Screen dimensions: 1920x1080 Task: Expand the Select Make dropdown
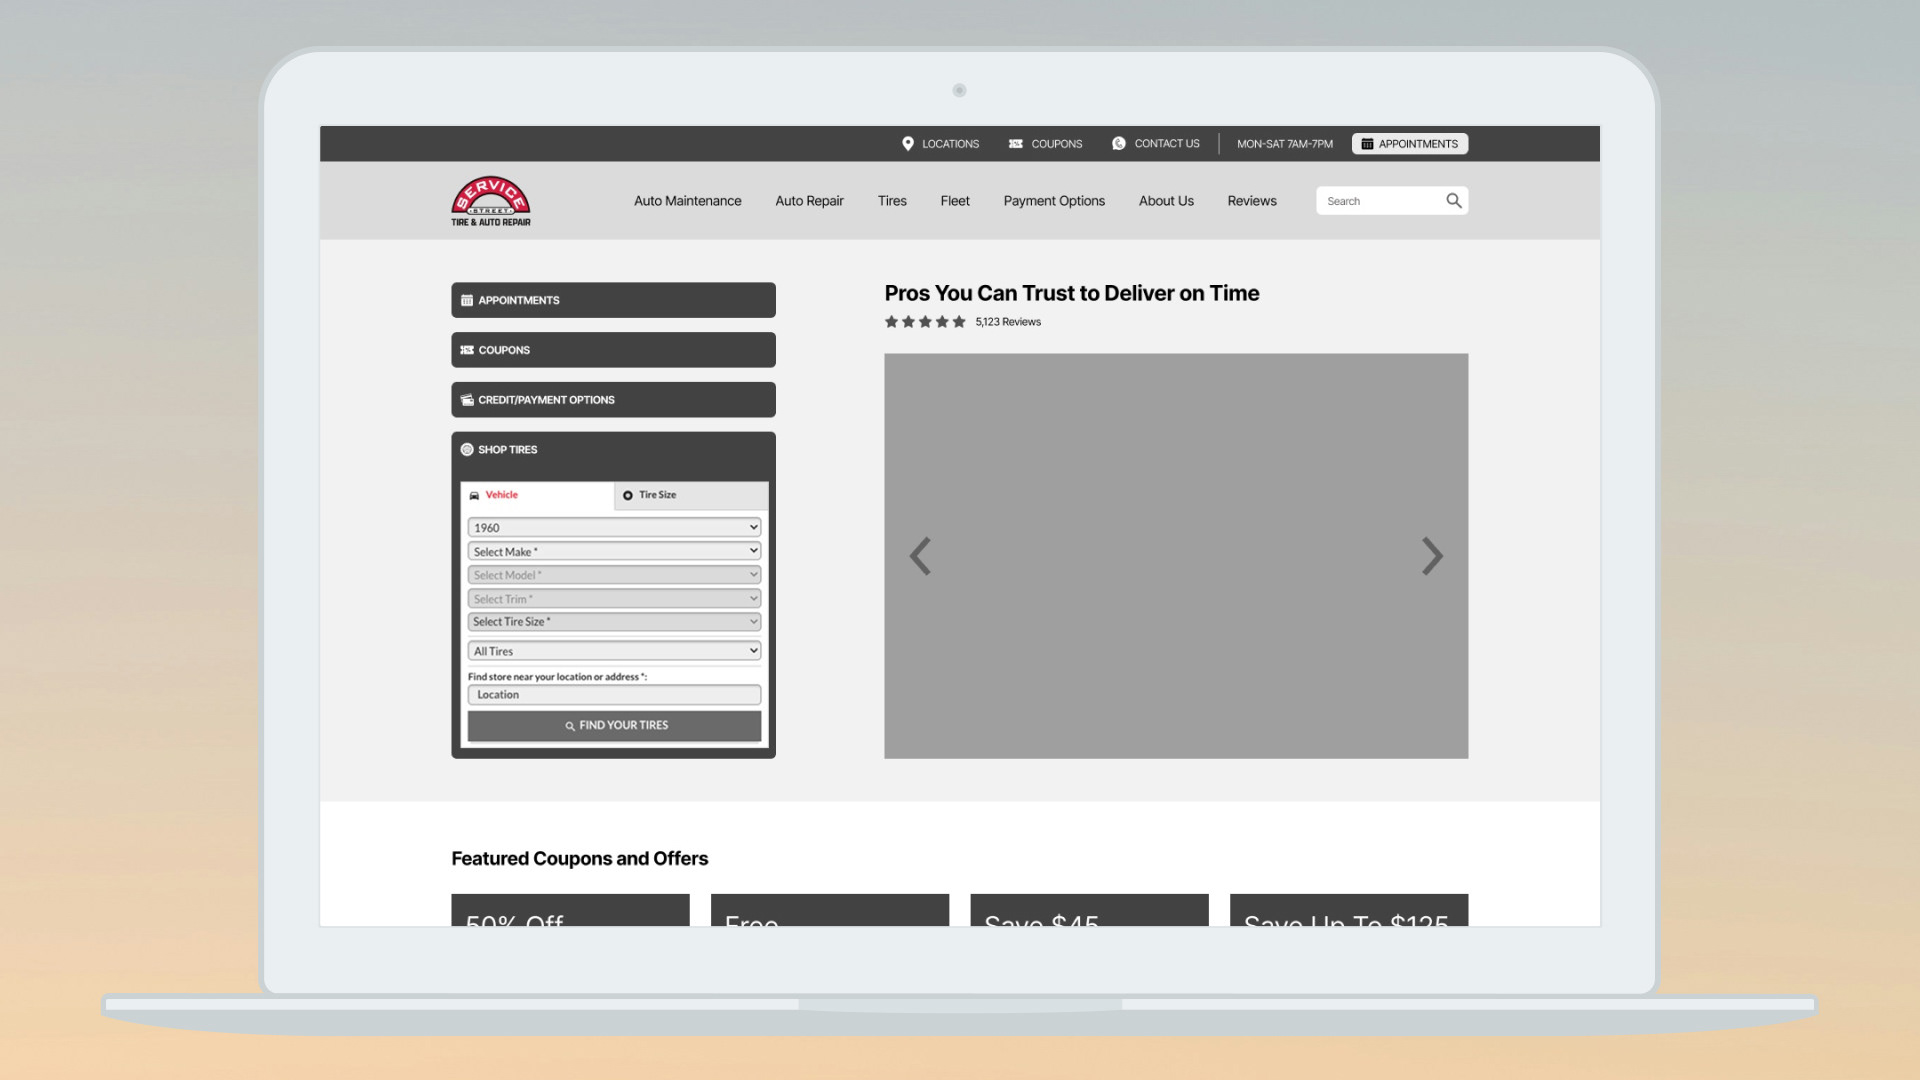coord(613,552)
